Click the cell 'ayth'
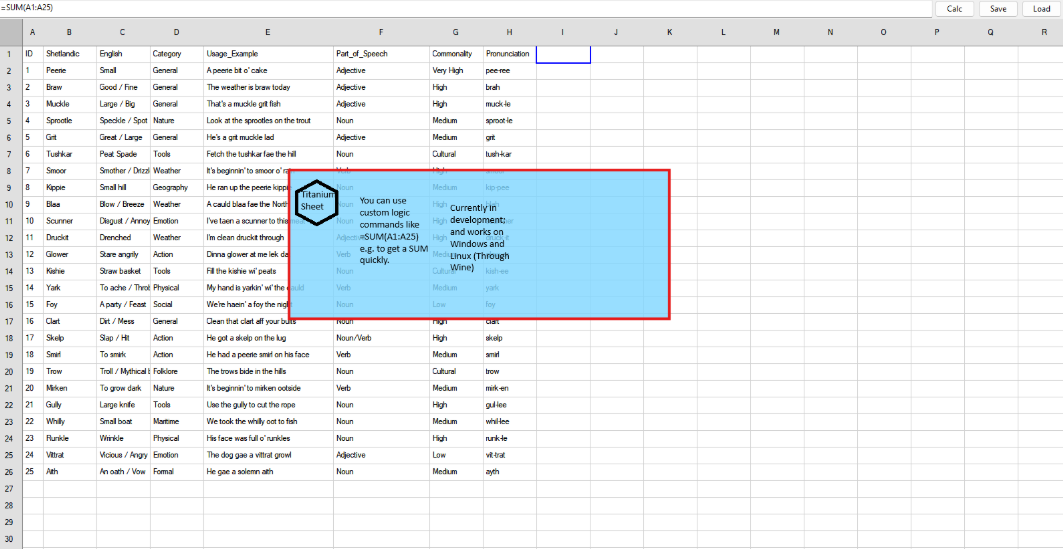Image resolution: width=1063 pixels, height=549 pixels. point(509,472)
